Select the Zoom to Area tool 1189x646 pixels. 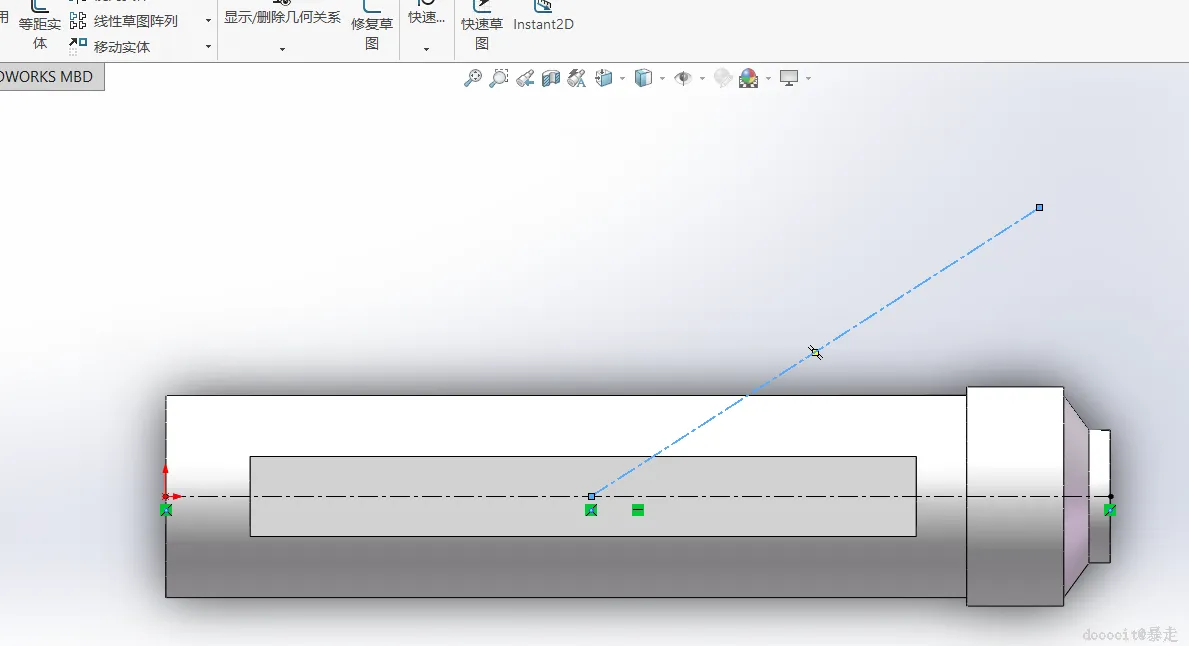point(499,78)
